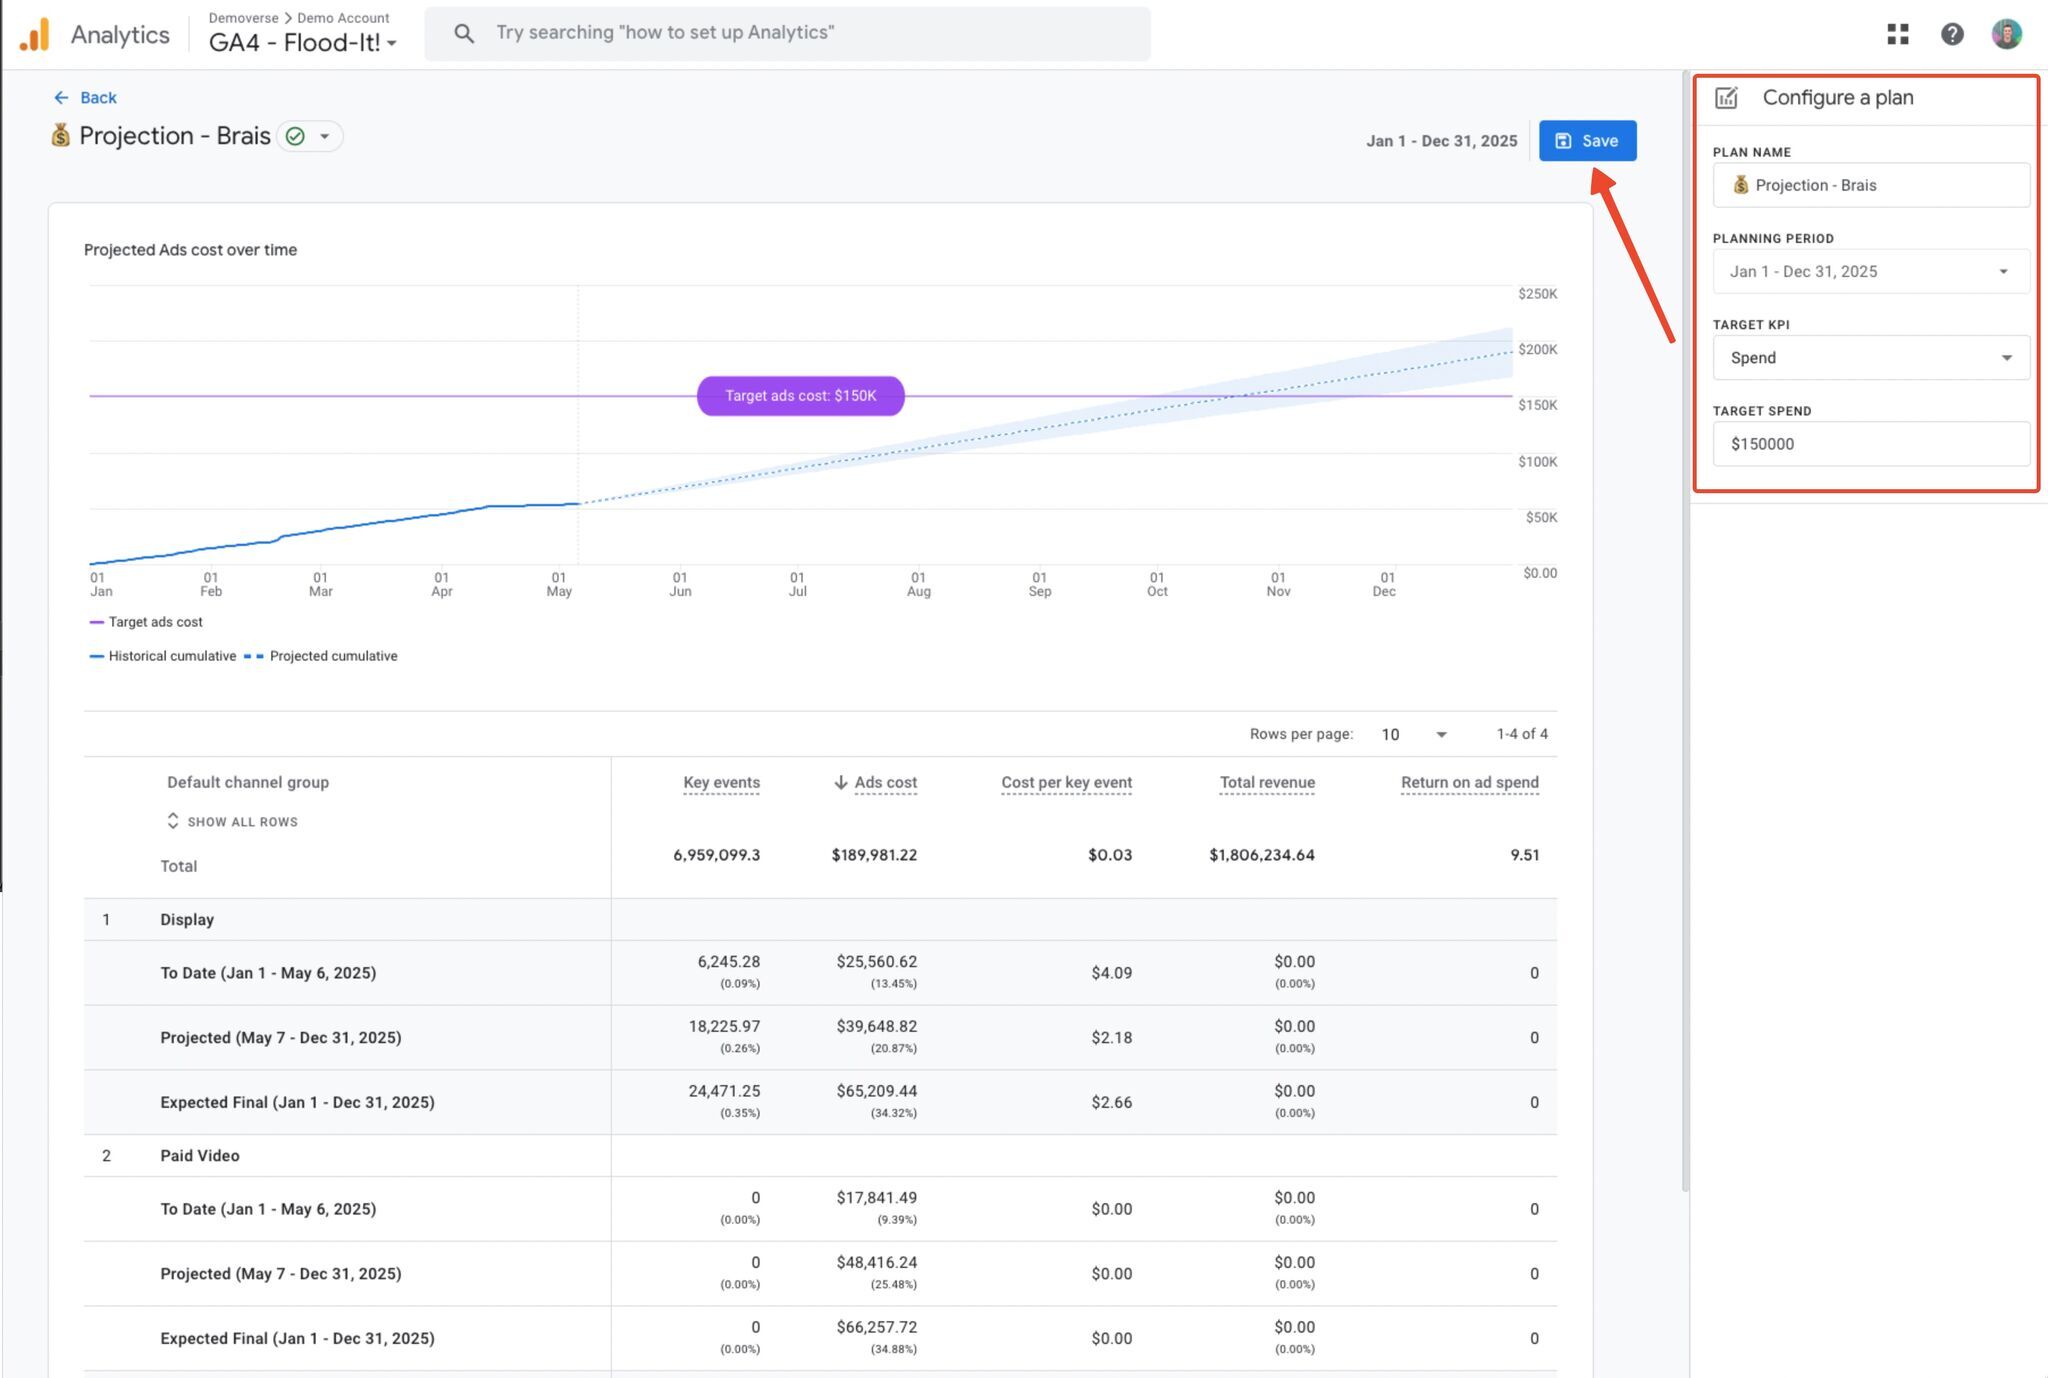
Task: Click the Target Spend input field
Action: tap(1871, 443)
